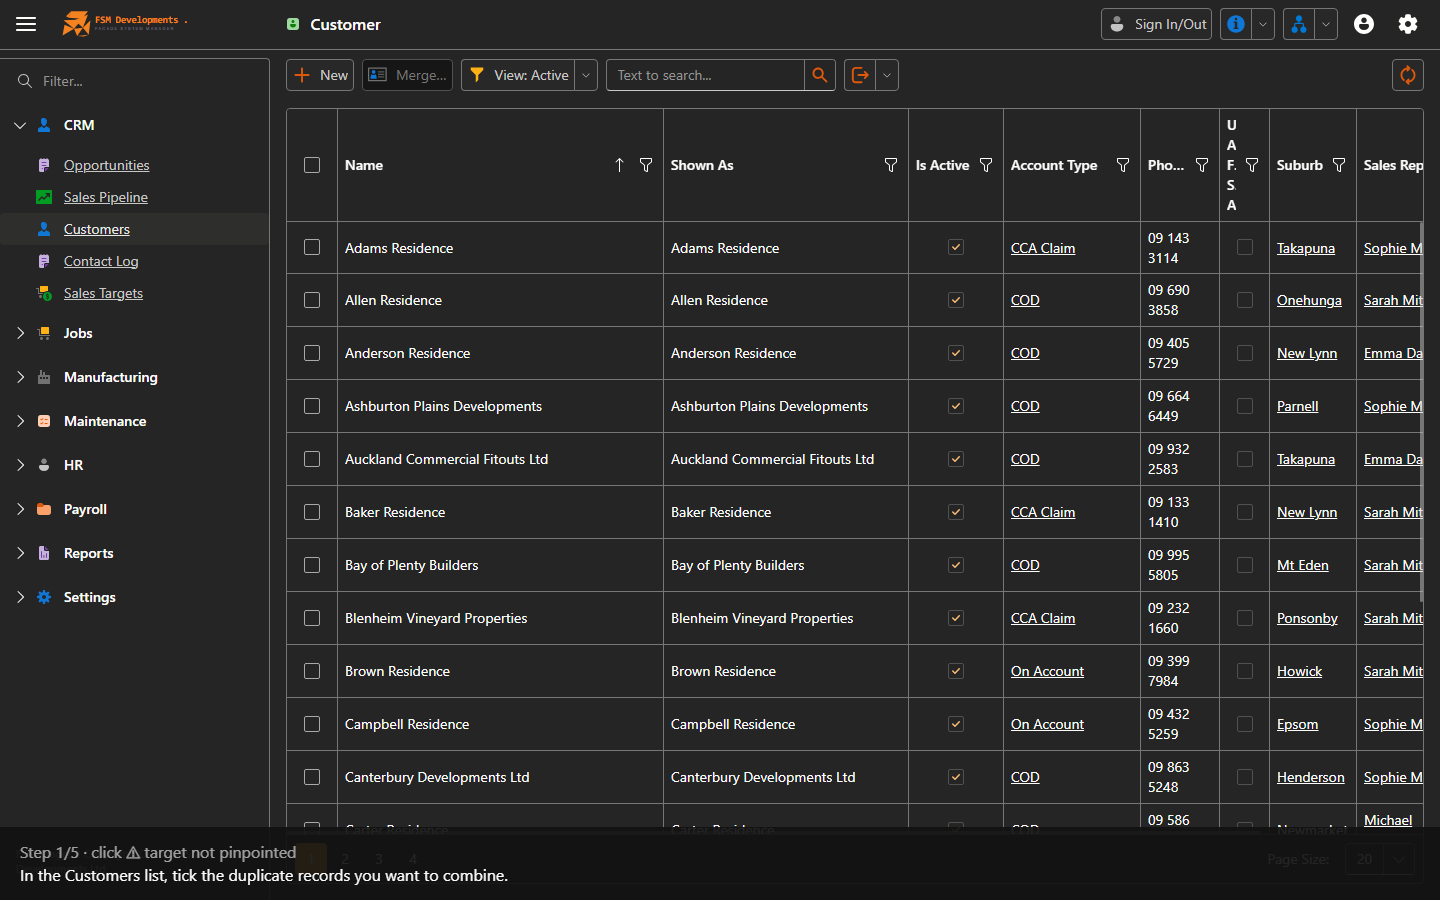Screen dimensions: 1440x900
Task: Click the Contact Log sidebar icon
Action: point(44,261)
